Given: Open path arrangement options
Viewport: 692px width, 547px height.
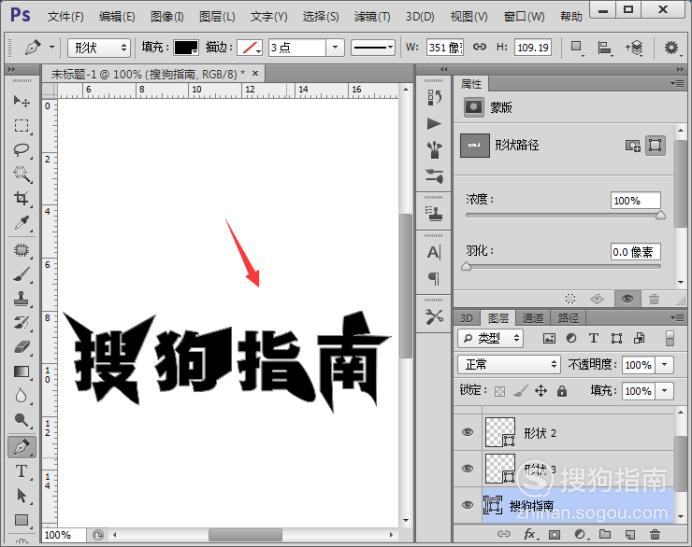Looking at the screenshot, I should pos(634,47).
